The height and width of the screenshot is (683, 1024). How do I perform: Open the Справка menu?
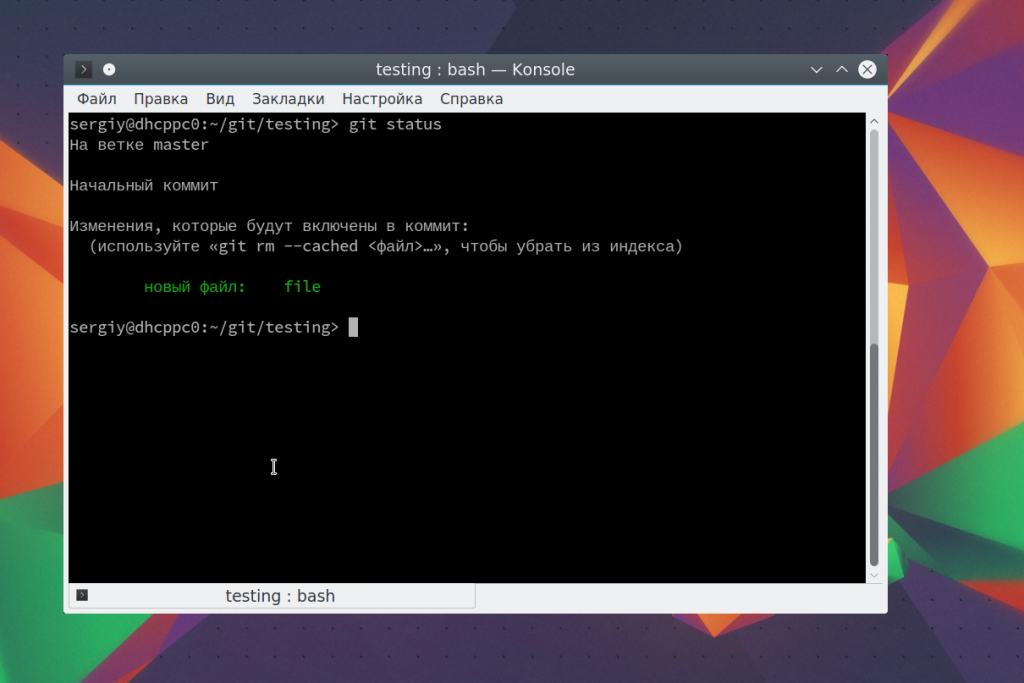471,99
